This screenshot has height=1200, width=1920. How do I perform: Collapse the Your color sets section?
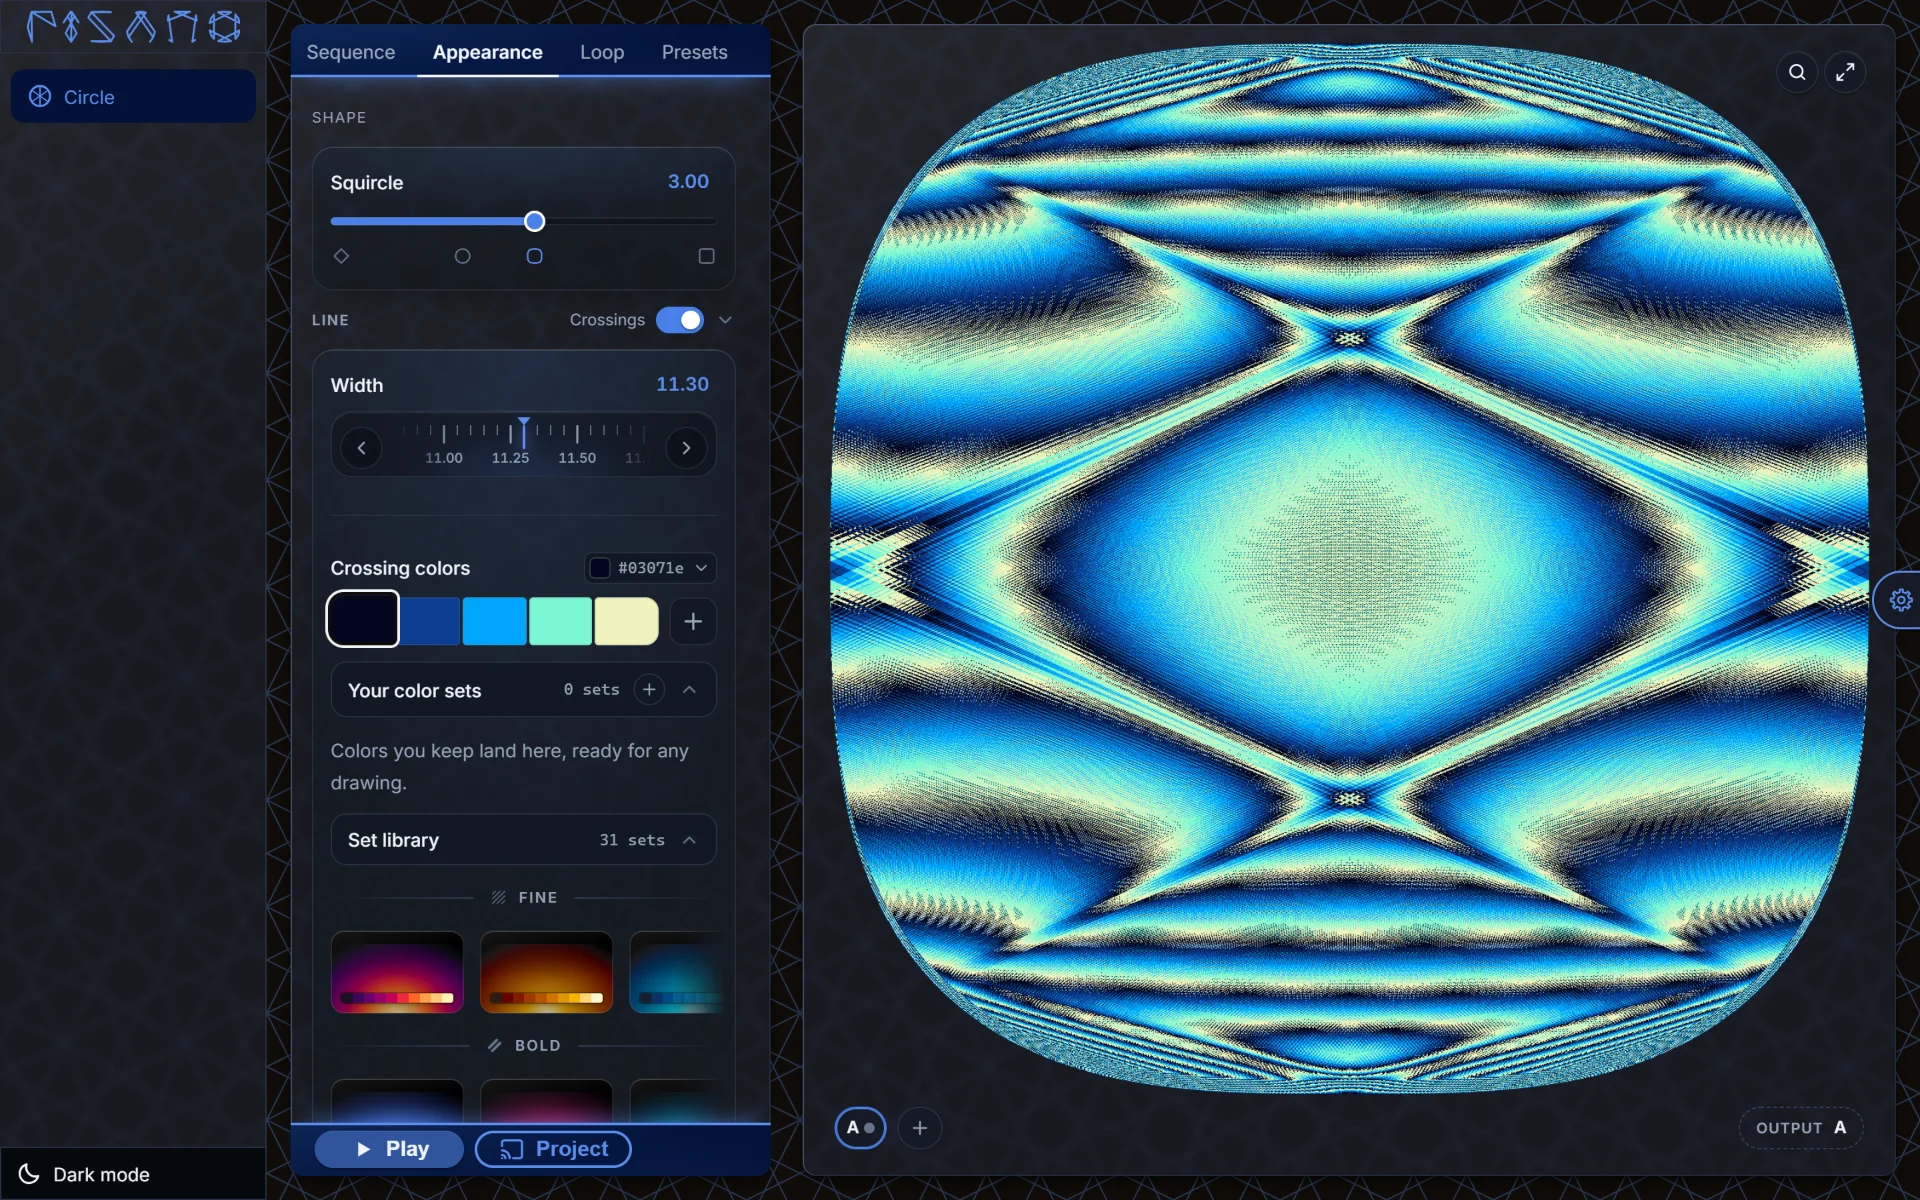coord(690,690)
